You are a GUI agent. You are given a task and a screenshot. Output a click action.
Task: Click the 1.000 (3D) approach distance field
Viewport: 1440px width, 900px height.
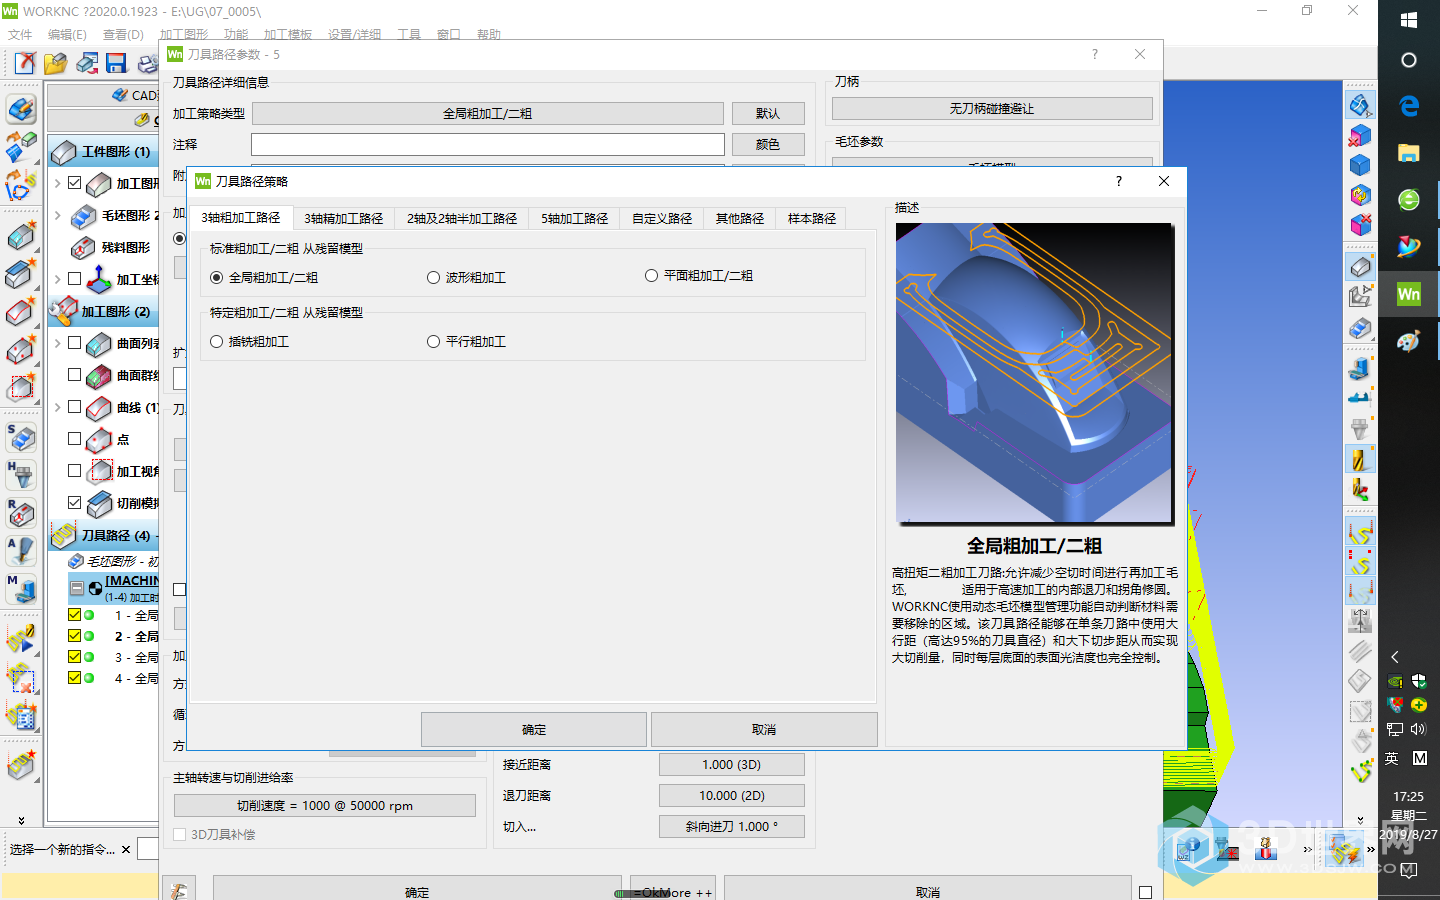732,765
